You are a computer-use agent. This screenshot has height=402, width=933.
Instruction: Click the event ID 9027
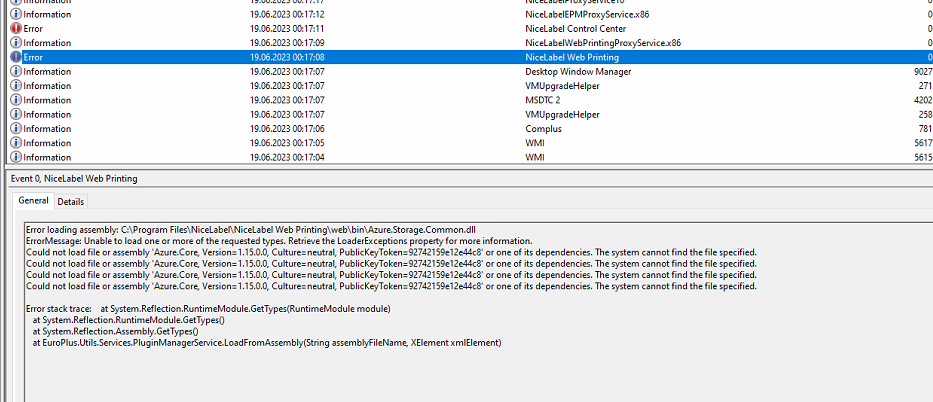click(922, 71)
